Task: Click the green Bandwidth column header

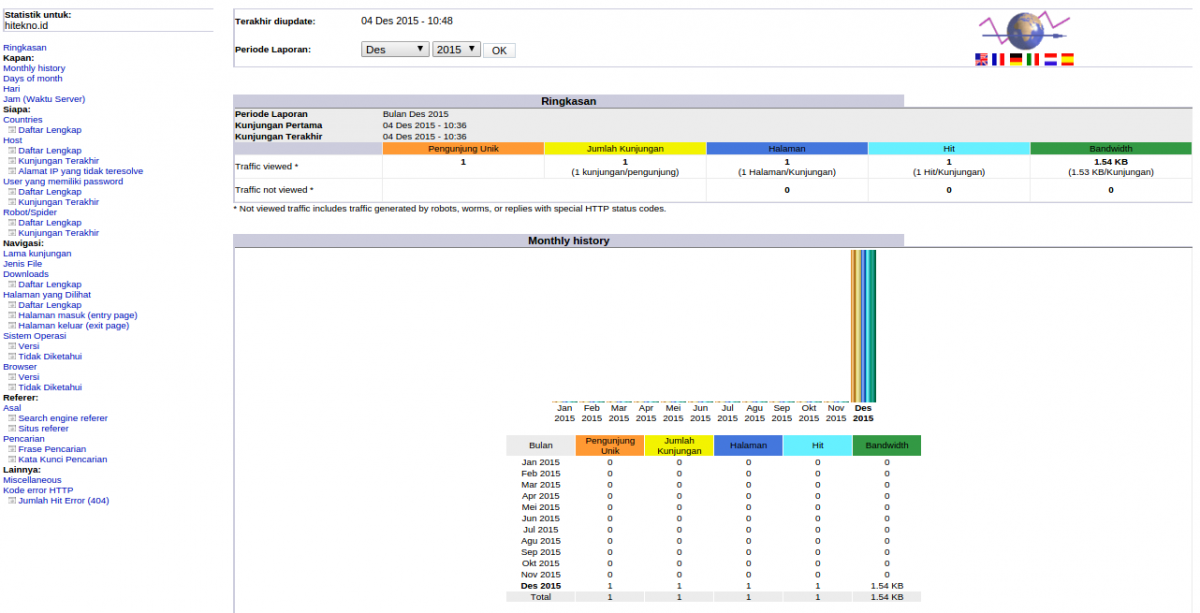Action: 886,445
